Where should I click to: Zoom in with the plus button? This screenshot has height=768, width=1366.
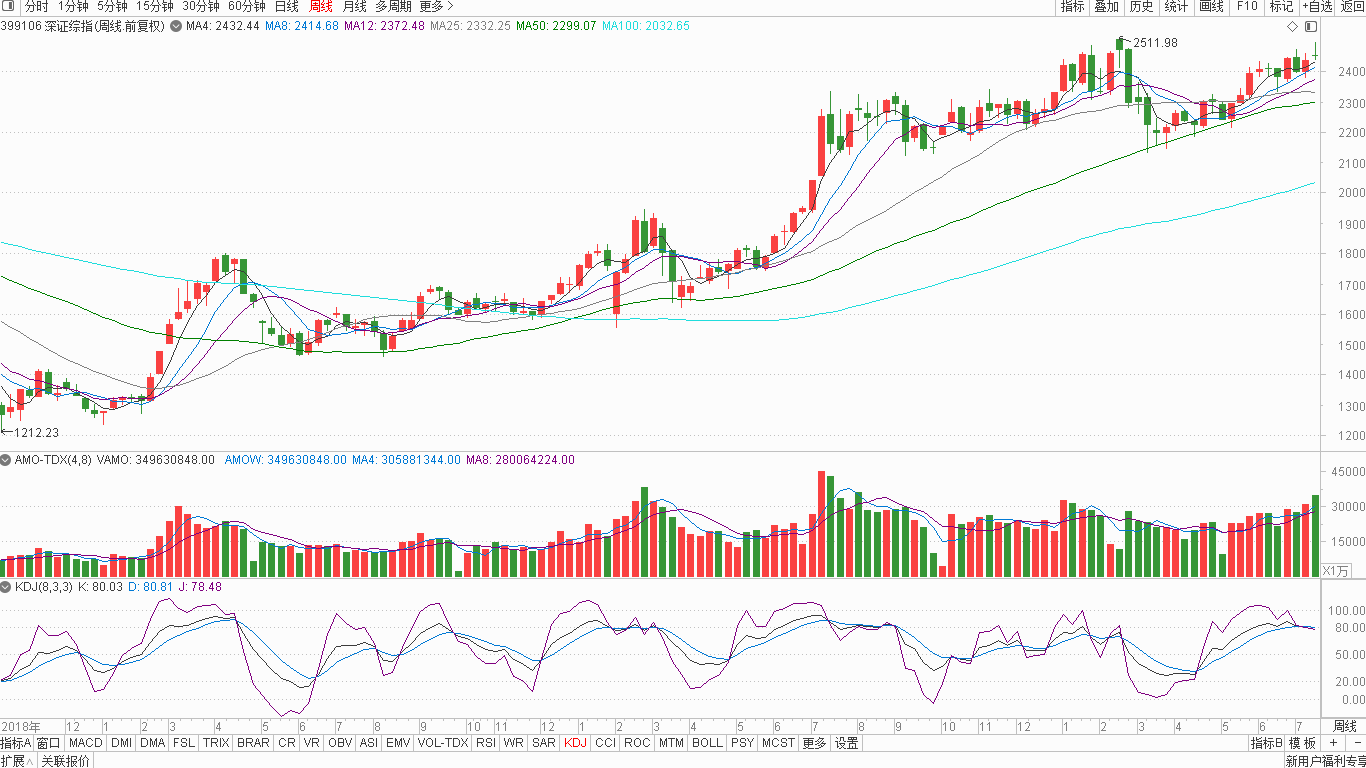pyautogui.click(x=1333, y=743)
